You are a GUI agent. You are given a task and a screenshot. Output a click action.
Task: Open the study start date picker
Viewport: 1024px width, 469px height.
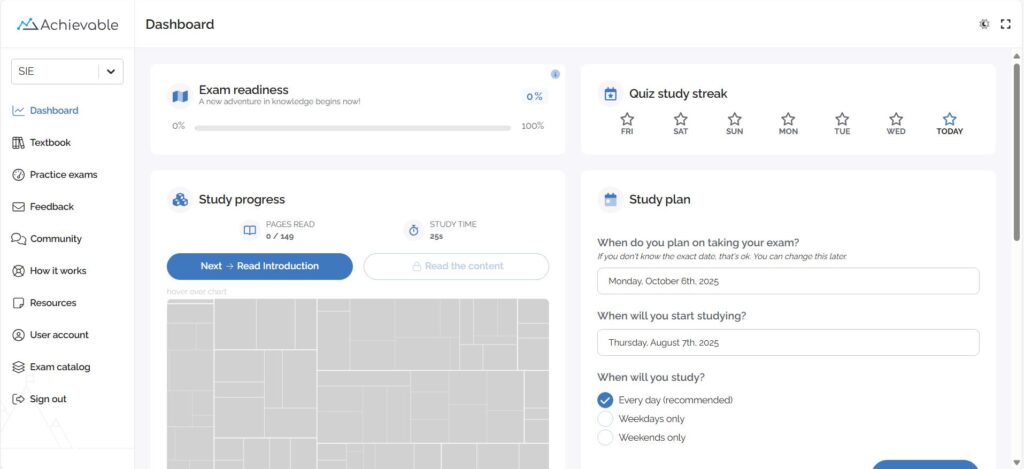coord(788,343)
